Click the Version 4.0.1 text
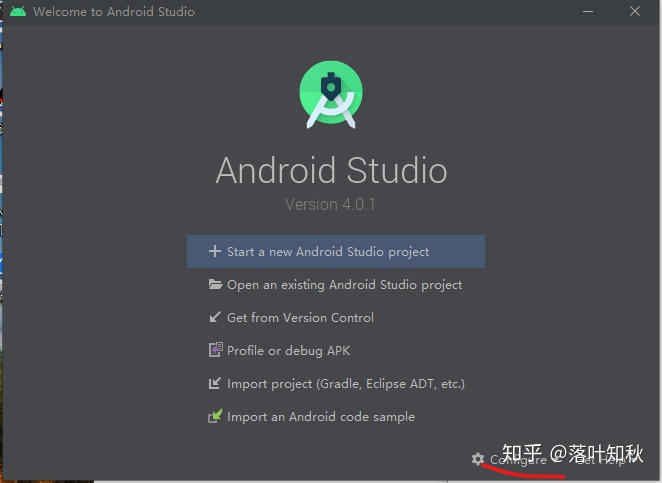This screenshot has width=662, height=483. point(330,204)
